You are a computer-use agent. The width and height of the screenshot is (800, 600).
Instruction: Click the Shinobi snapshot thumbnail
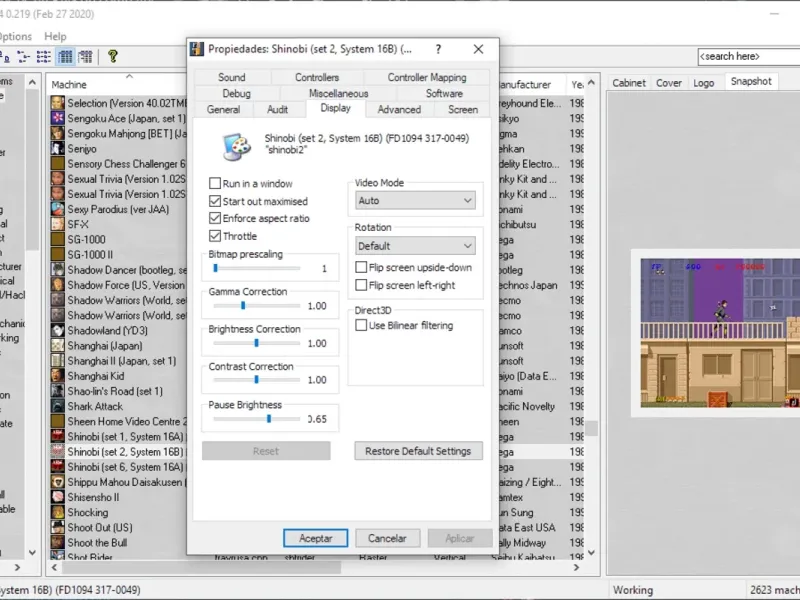pyautogui.click(x=719, y=333)
